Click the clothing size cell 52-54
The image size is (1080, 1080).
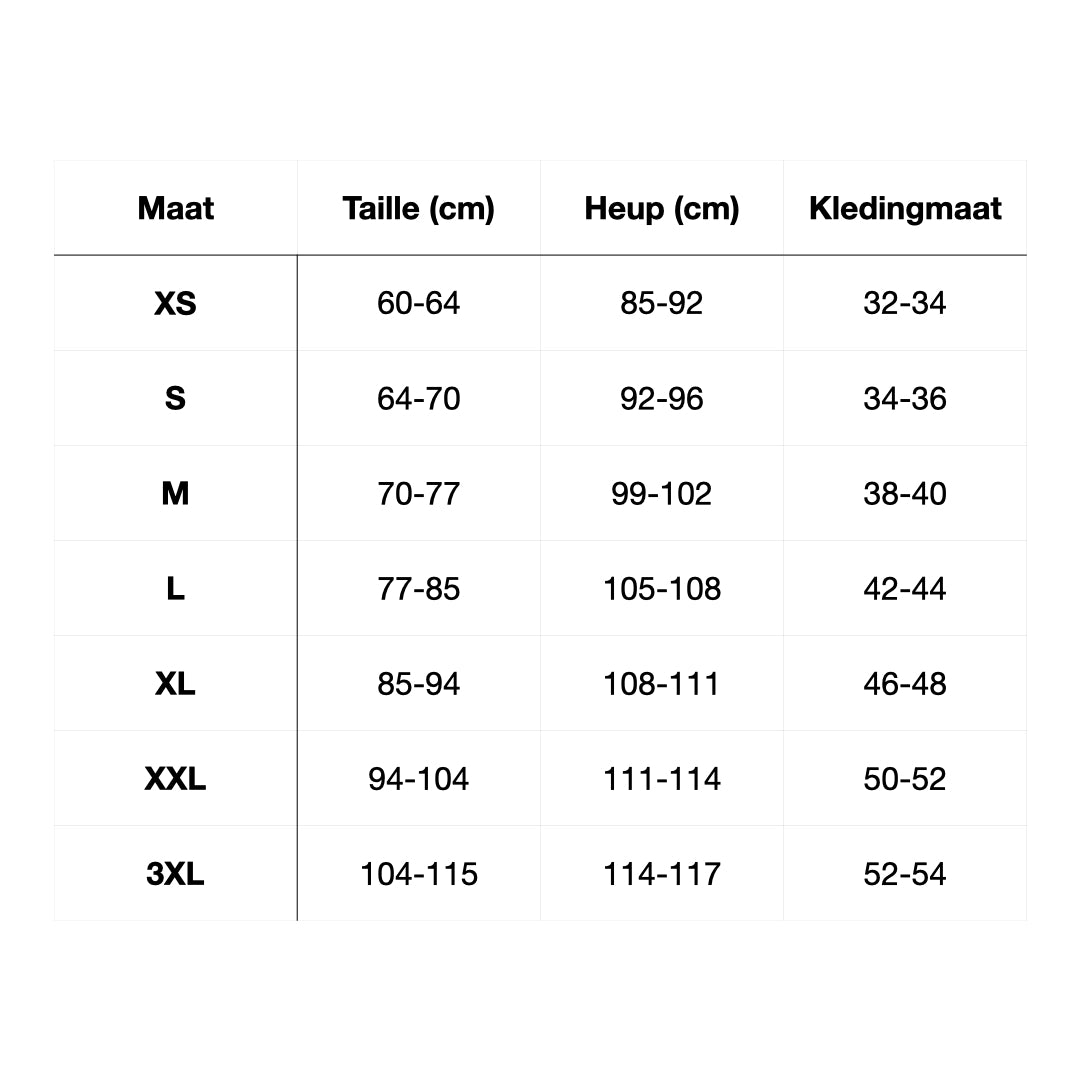click(x=905, y=874)
